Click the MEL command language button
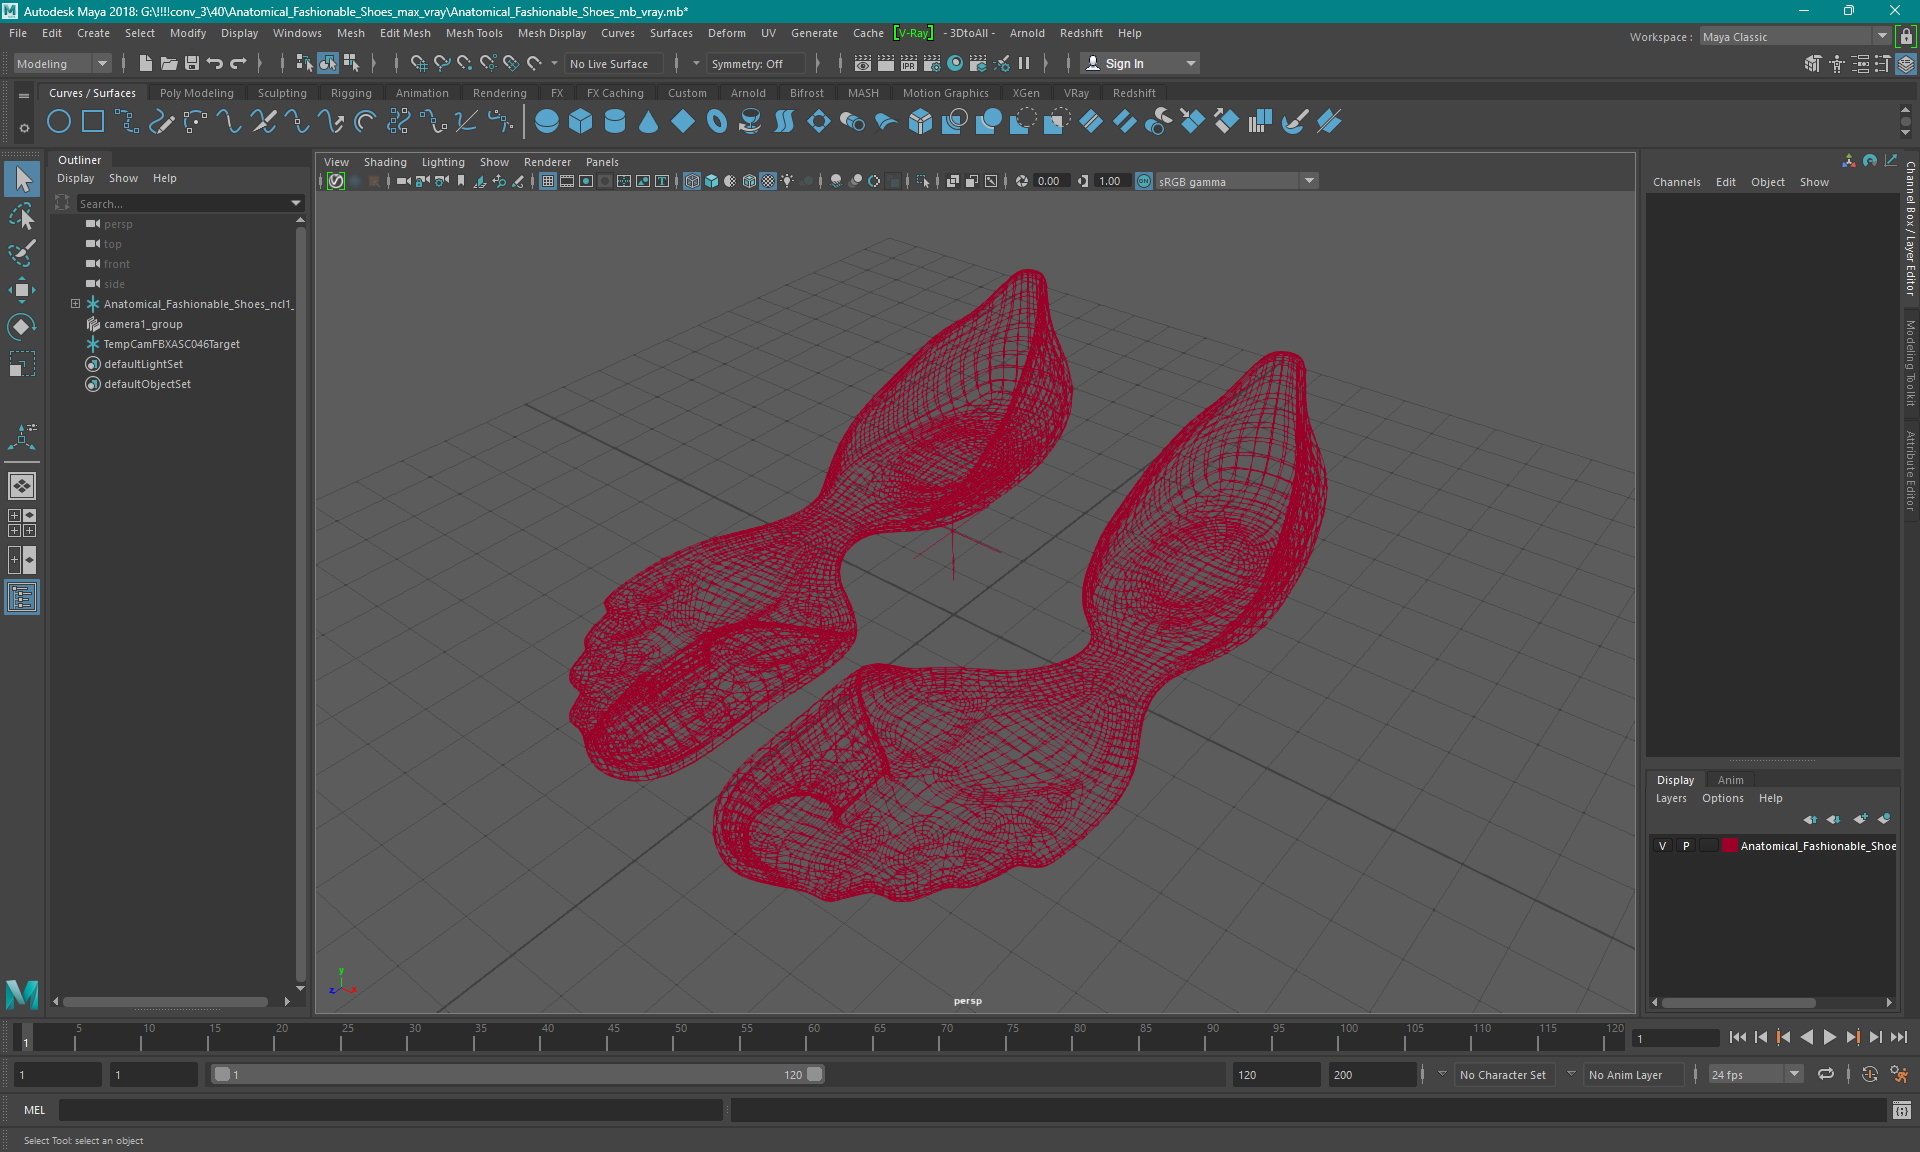The width and height of the screenshot is (1920, 1152). [x=34, y=1110]
